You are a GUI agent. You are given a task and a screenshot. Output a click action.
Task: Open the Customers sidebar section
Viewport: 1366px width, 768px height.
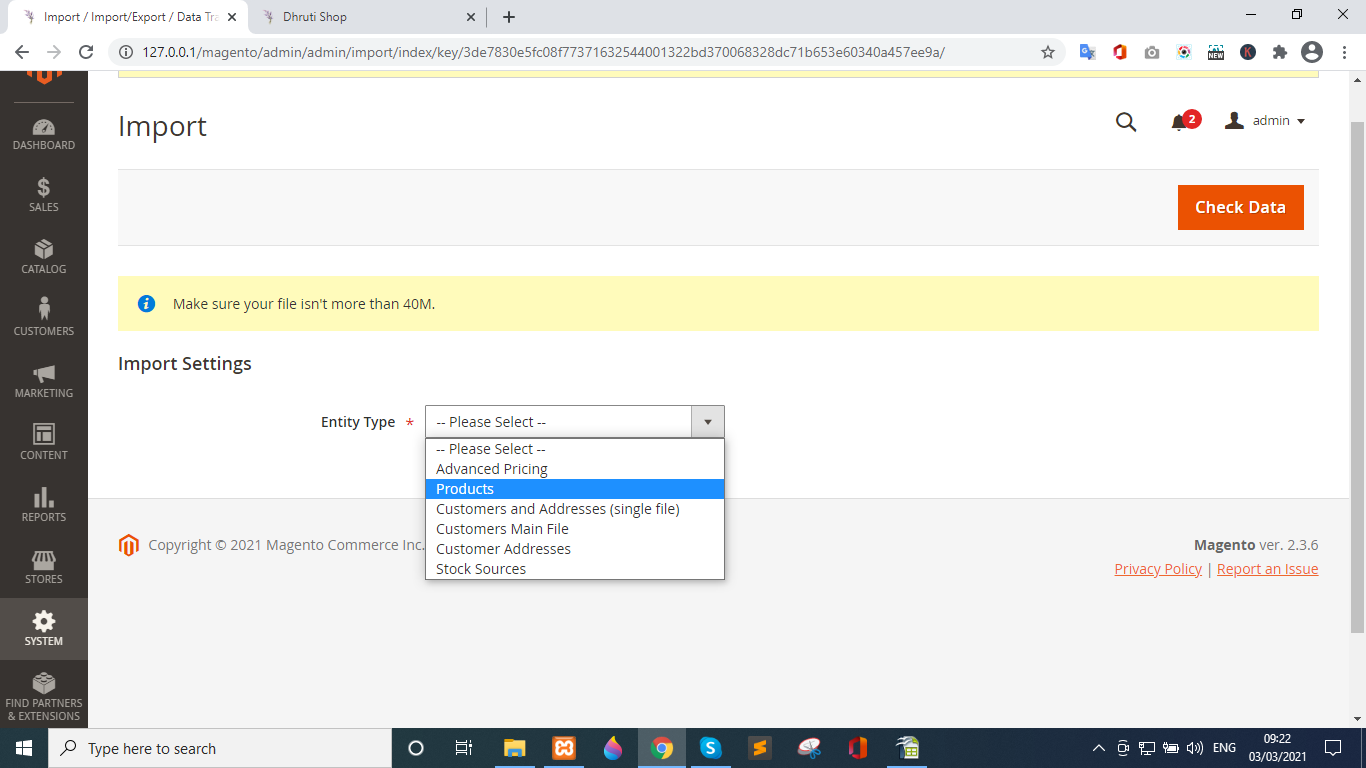tap(43, 318)
